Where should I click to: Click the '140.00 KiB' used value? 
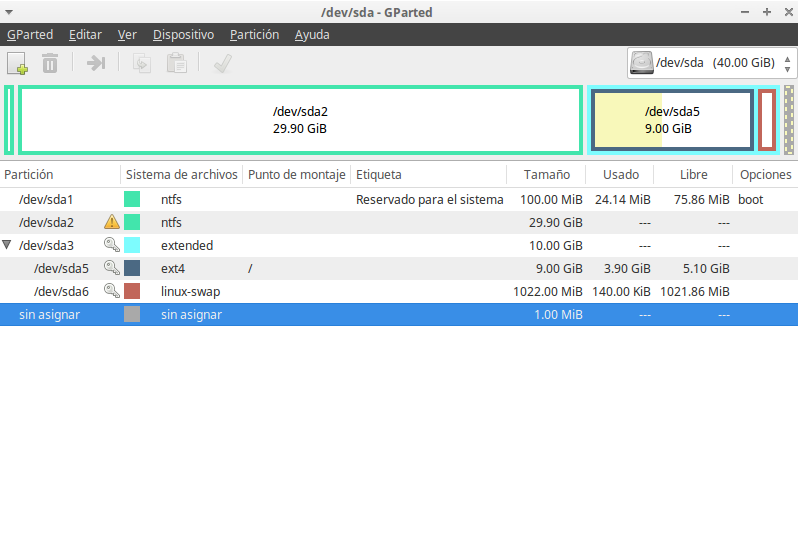(621, 292)
